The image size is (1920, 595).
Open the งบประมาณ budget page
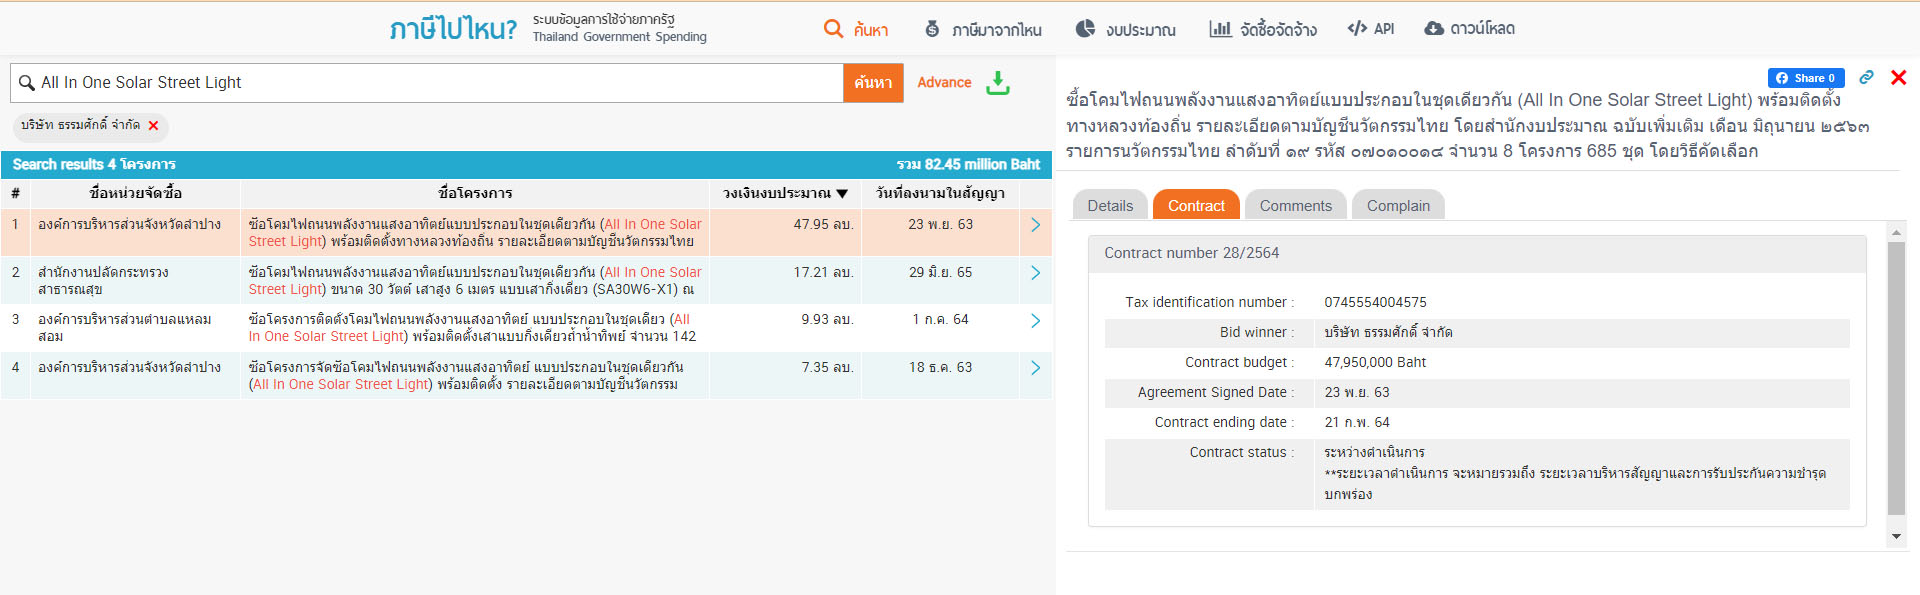point(1126,30)
